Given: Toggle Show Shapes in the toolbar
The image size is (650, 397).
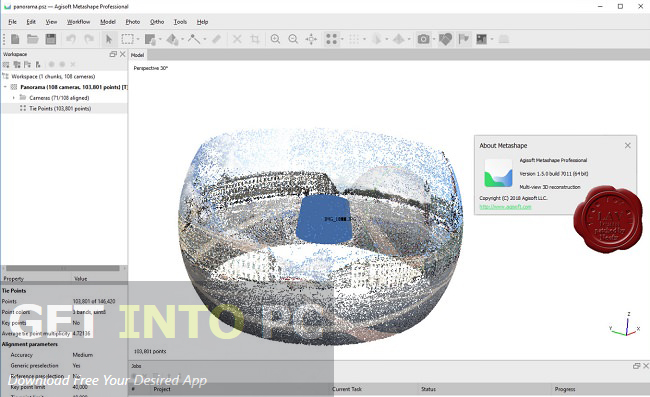Looking at the screenshot, I should tap(445, 39).
